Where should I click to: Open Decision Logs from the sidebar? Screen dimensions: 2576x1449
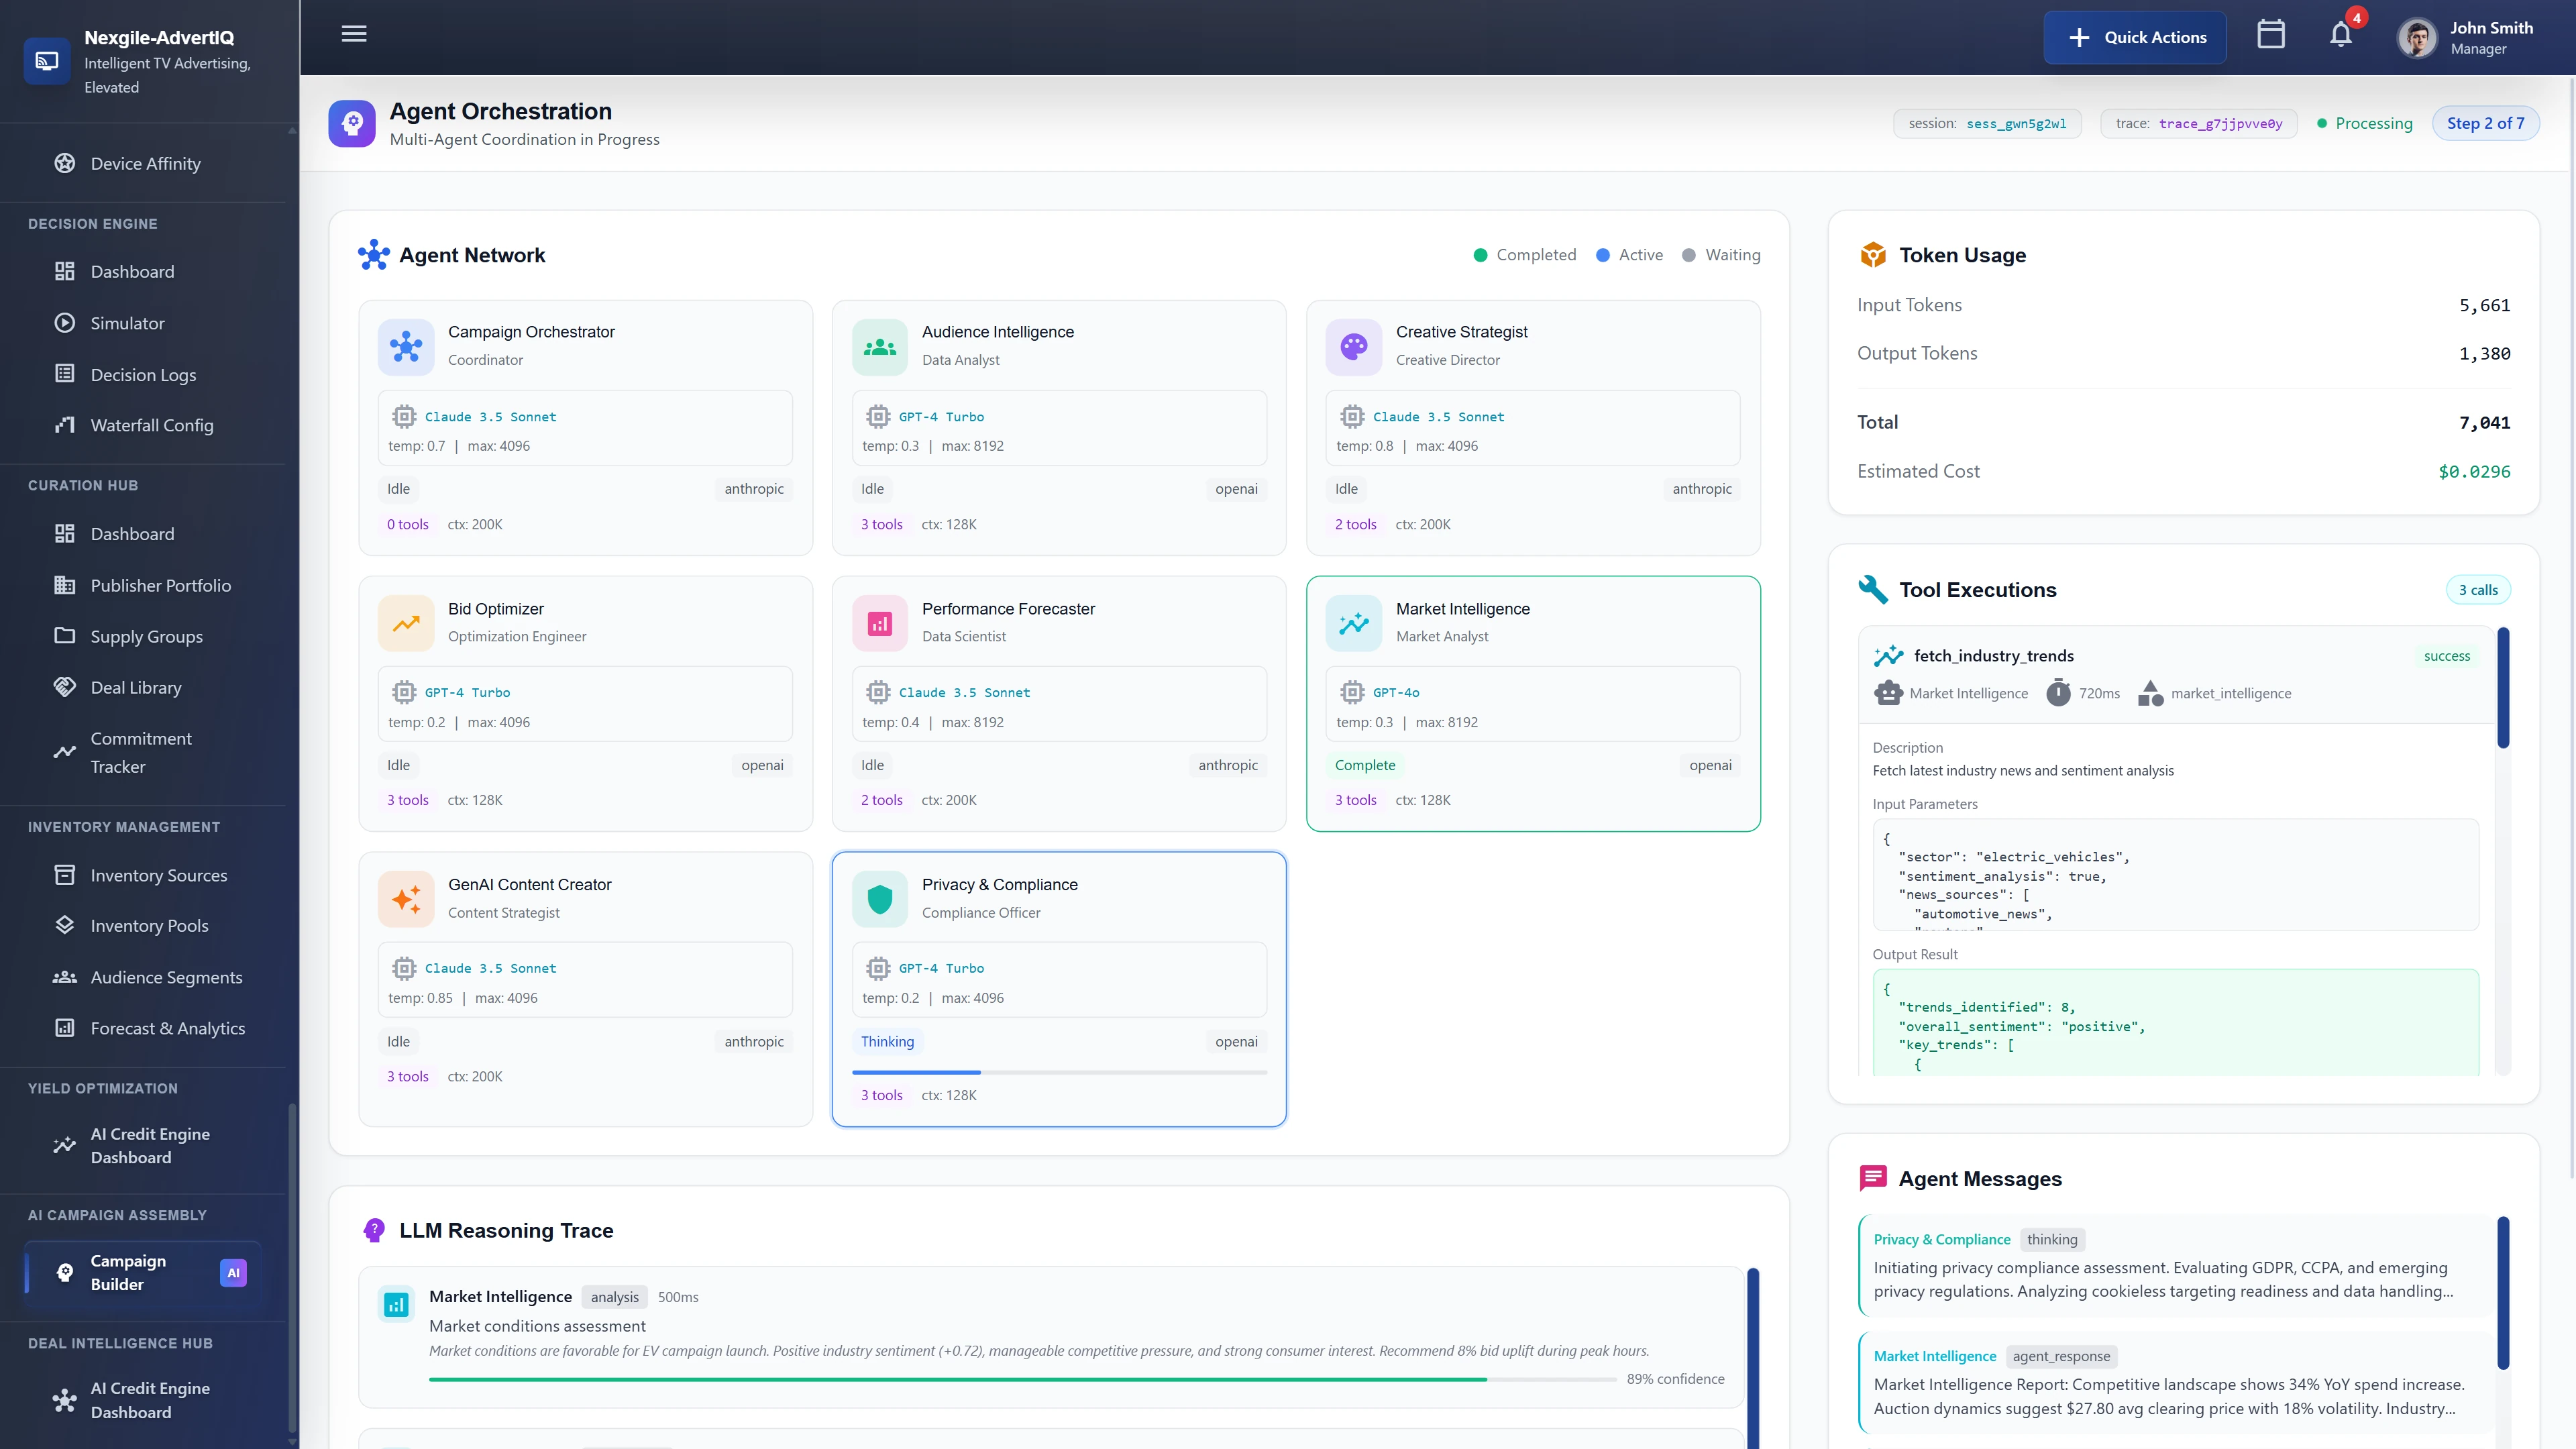point(143,374)
